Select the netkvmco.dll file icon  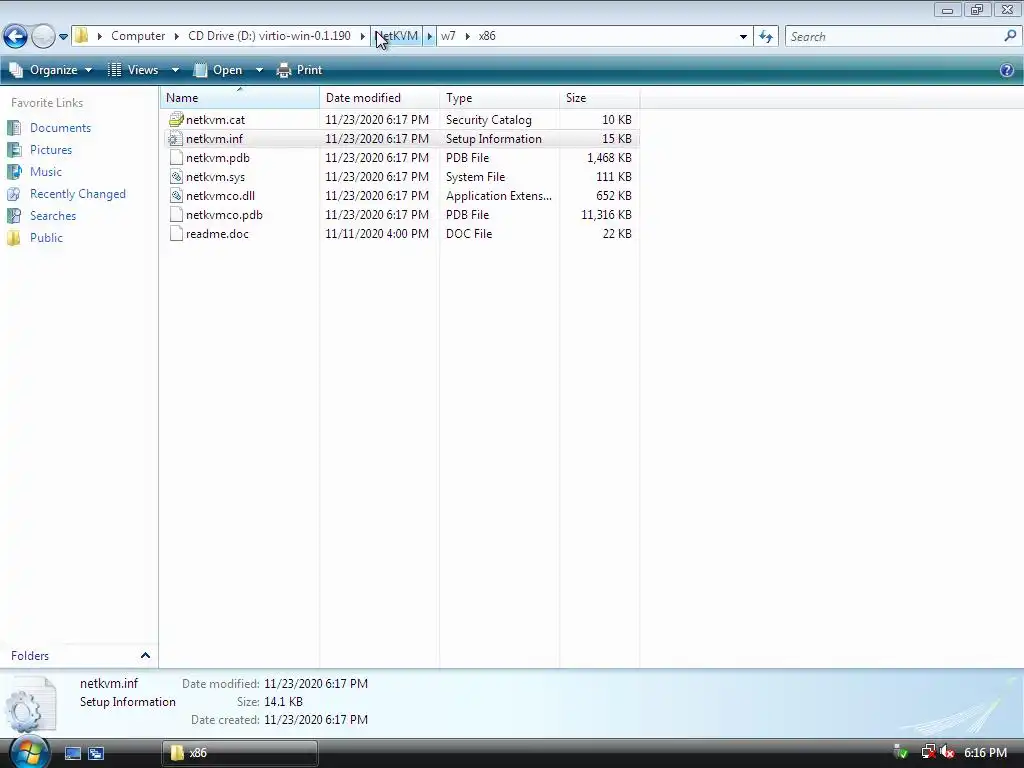pos(176,195)
